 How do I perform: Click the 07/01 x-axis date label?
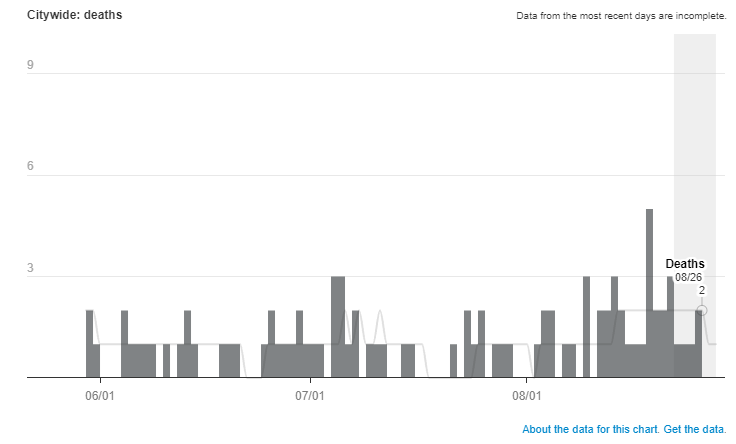pos(310,396)
